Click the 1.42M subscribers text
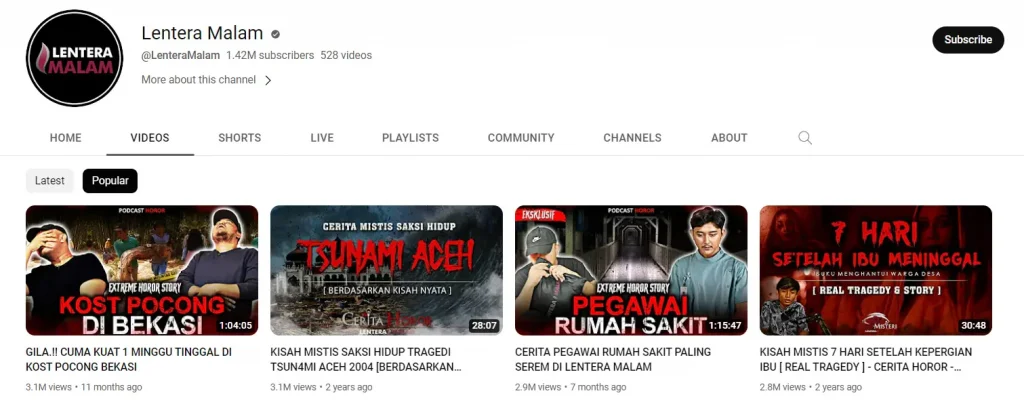 [270, 55]
